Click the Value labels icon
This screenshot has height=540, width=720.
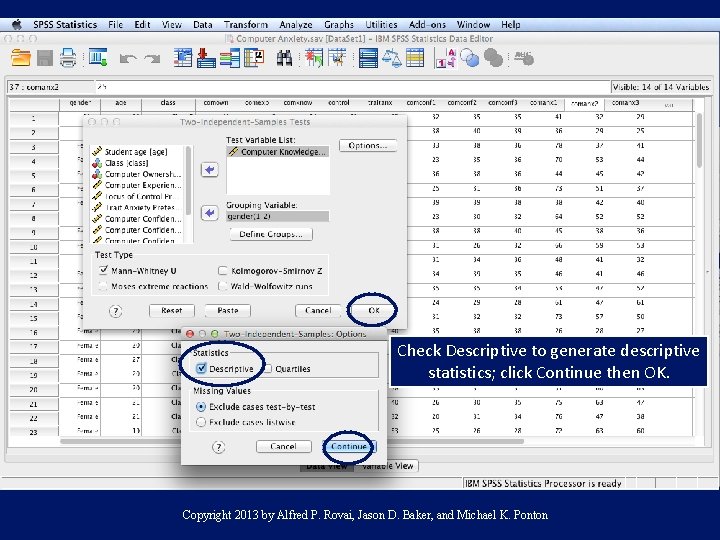(x=445, y=58)
